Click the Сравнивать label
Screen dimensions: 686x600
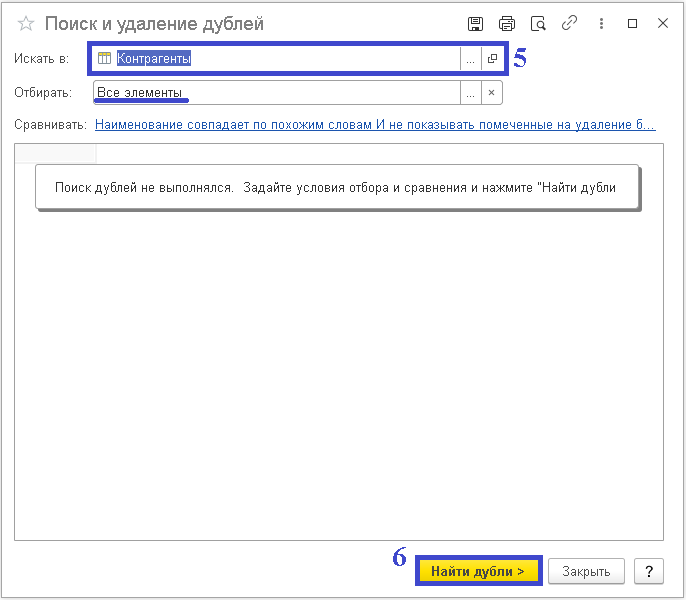click(x=51, y=125)
